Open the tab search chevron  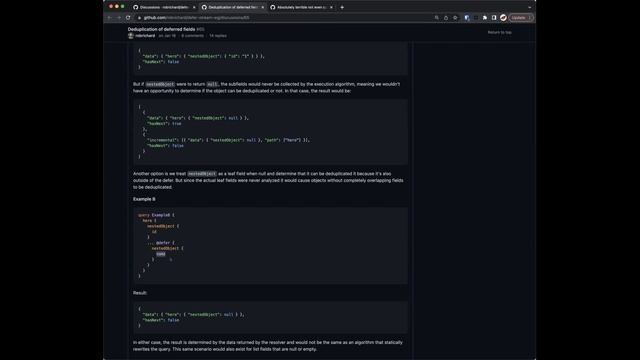tap(529, 7)
